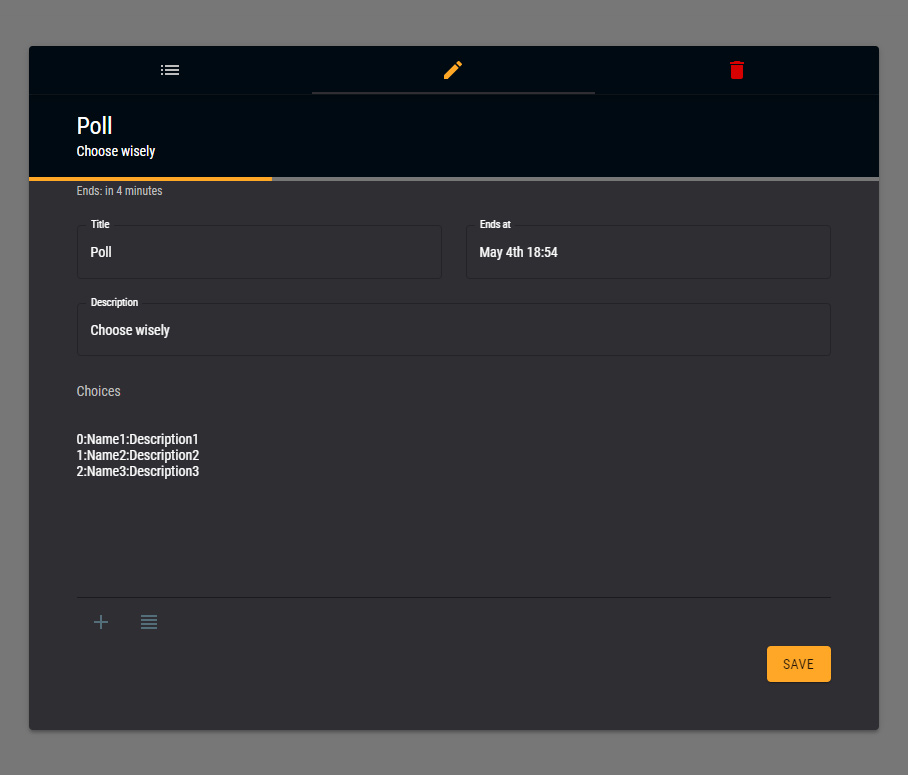Click the 'Ends: in 4 minutes' text

(x=119, y=191)
